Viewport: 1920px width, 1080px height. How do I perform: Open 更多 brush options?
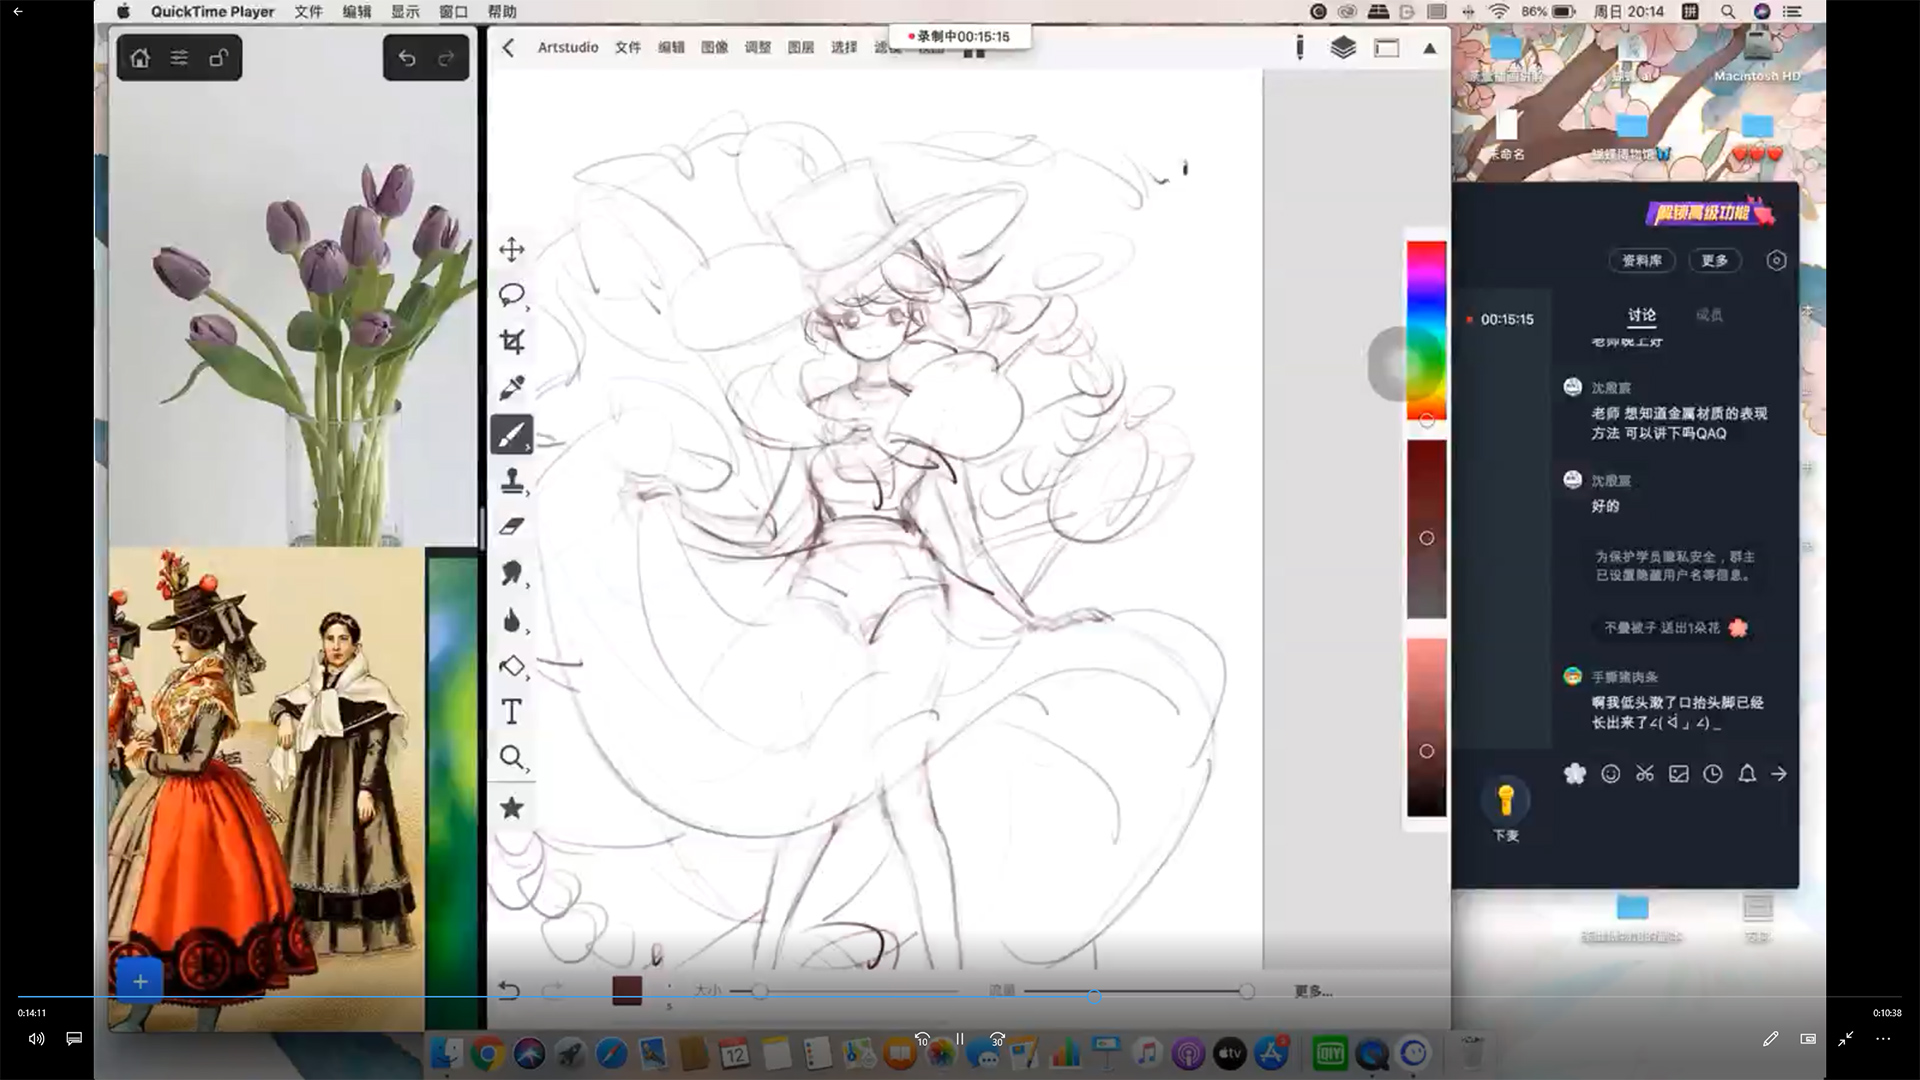click(1313, 991)
